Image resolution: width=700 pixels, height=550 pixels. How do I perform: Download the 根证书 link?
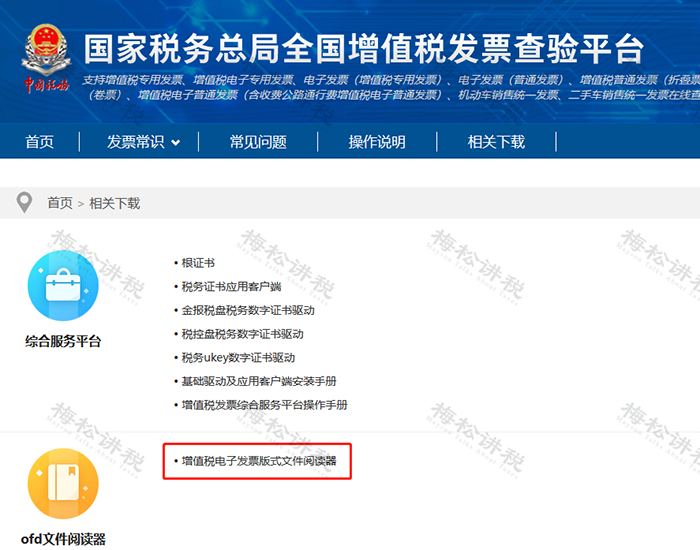click(198, 263)
